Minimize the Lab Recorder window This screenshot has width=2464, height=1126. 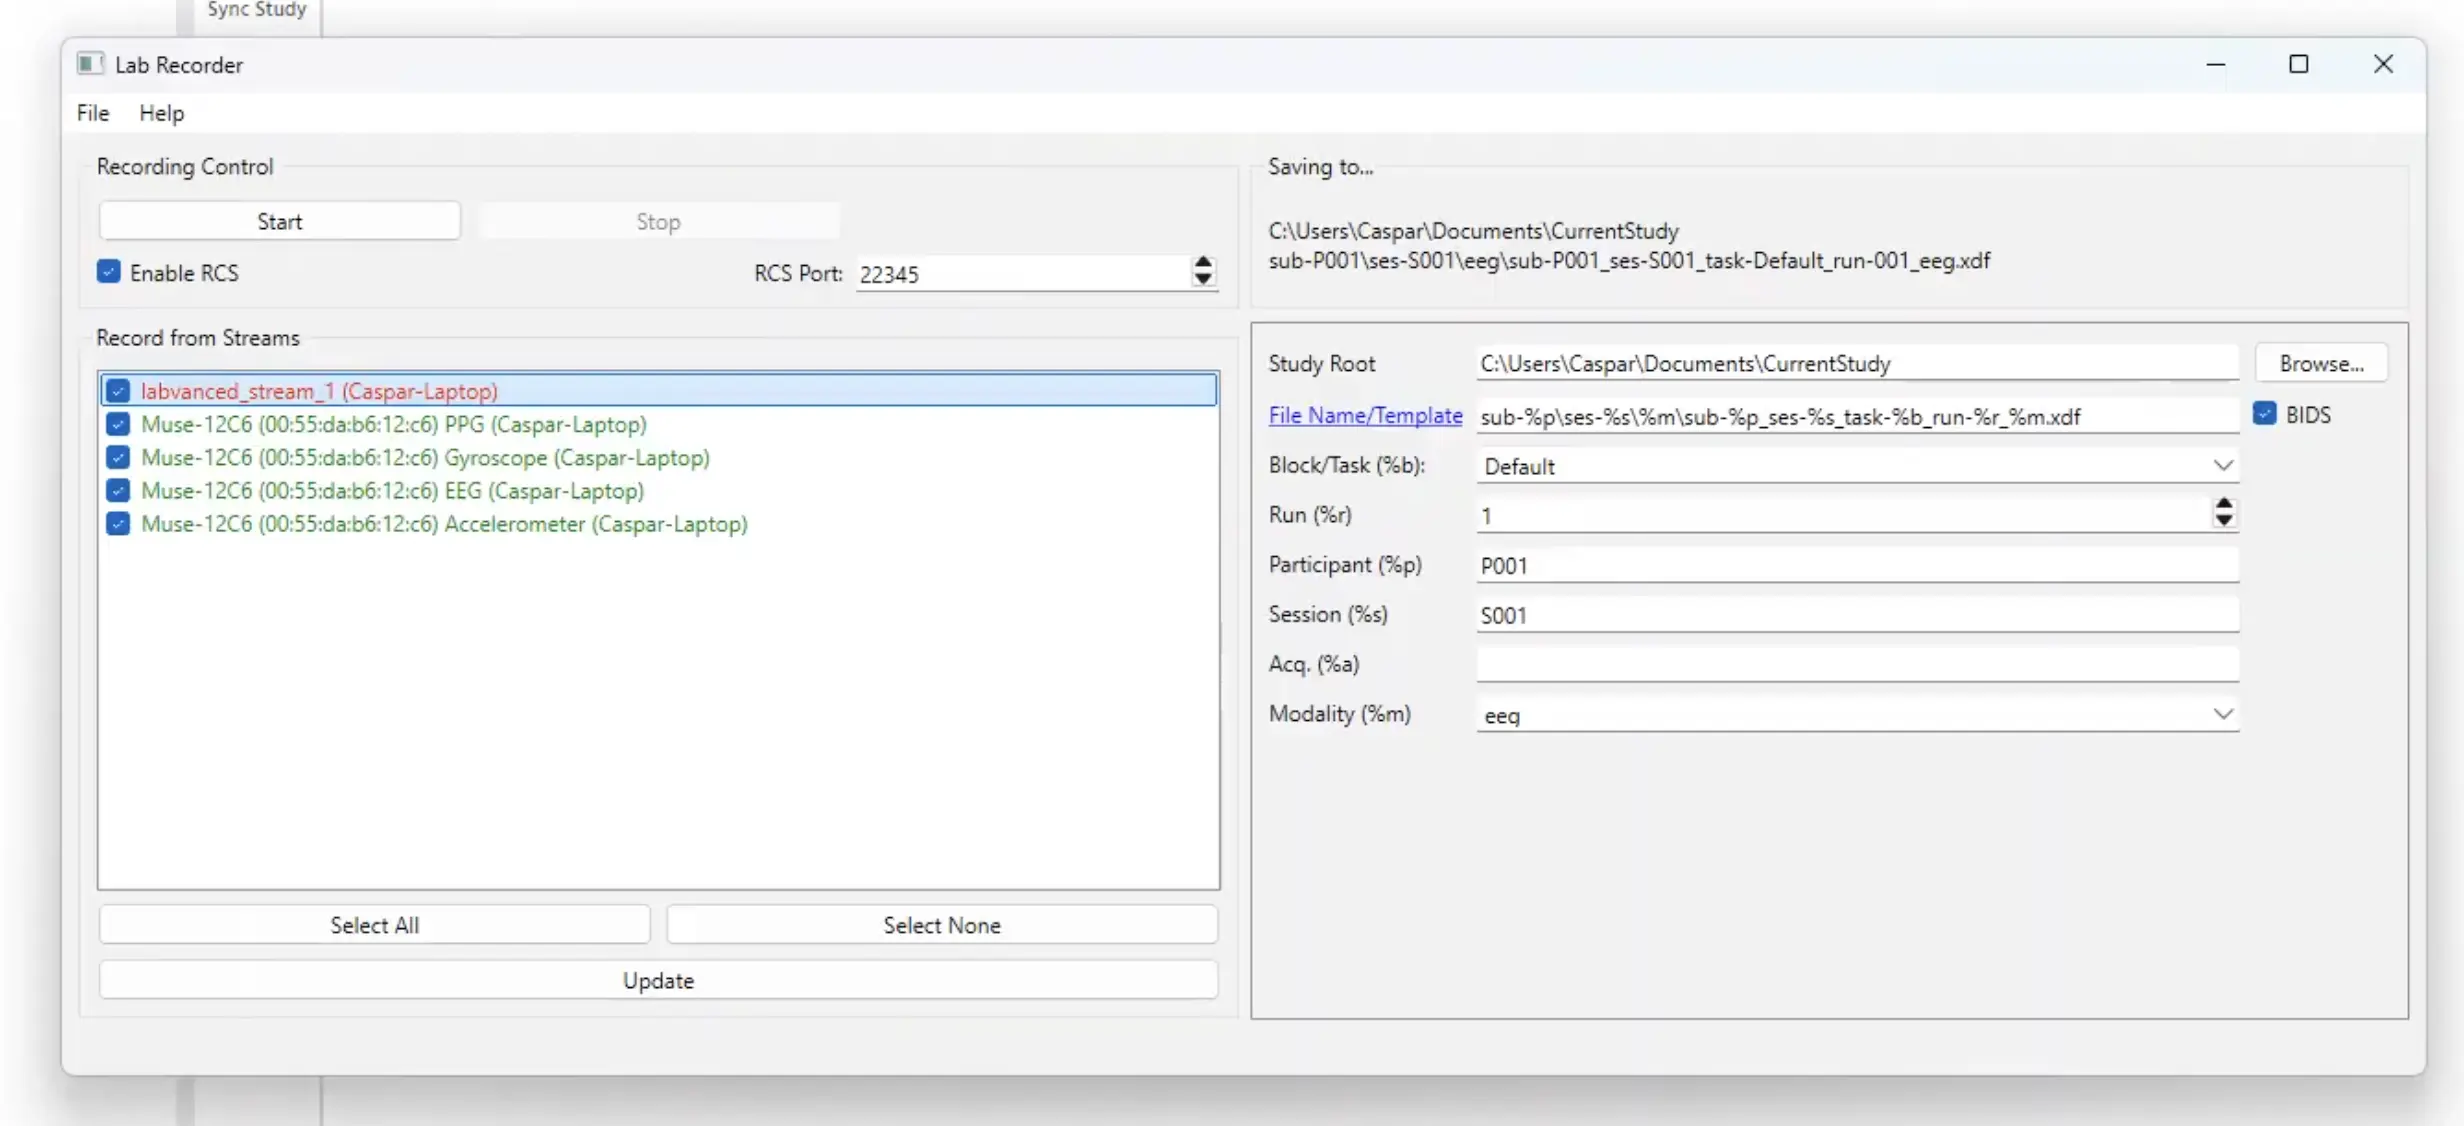[2216, 64]
